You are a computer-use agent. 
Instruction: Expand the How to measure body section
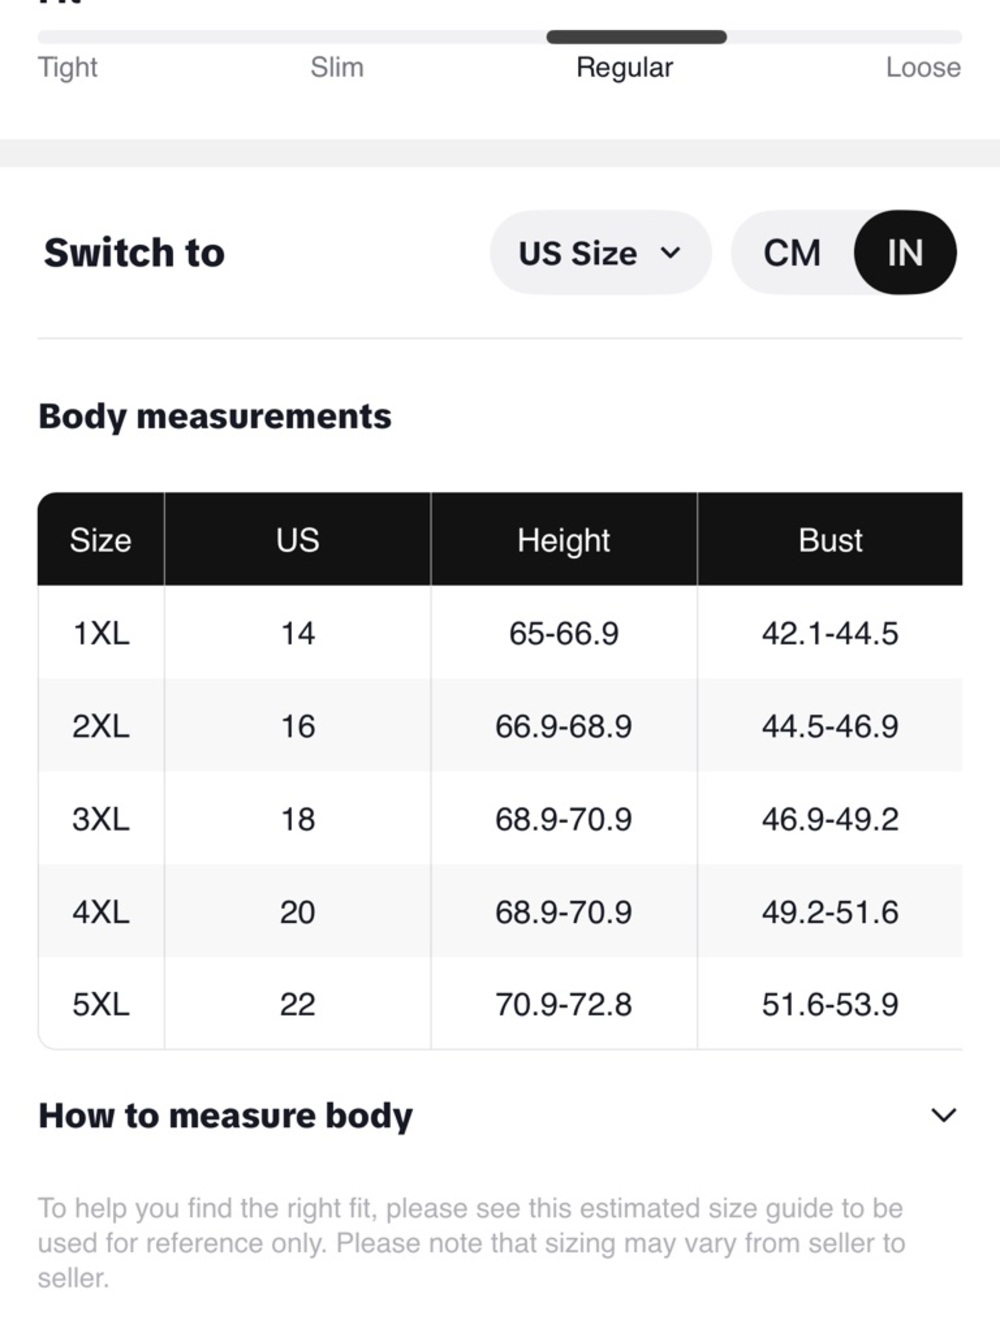(x=500, y=1115)
